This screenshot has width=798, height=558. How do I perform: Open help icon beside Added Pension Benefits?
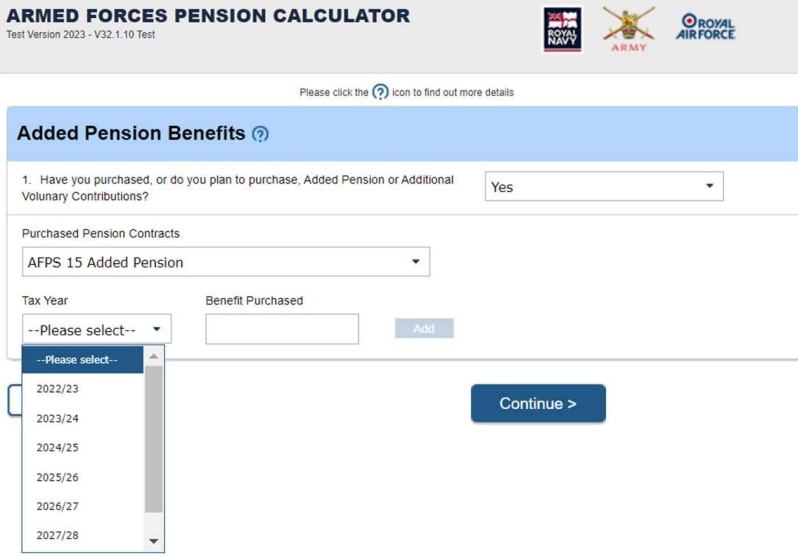(260, 134)
